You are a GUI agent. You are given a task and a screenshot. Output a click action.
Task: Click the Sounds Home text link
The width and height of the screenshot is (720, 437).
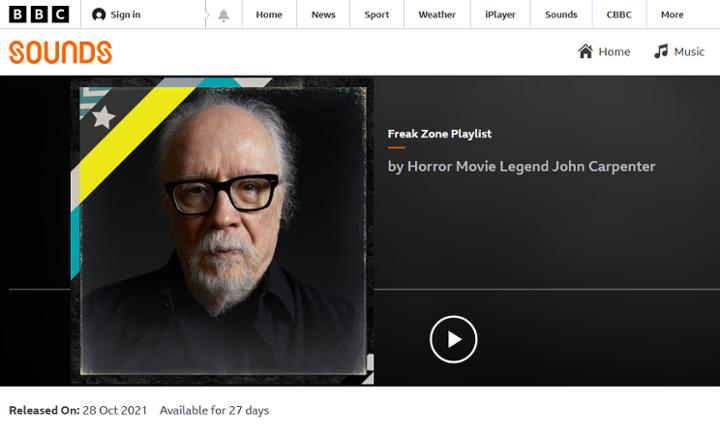(x=614, y=52)
